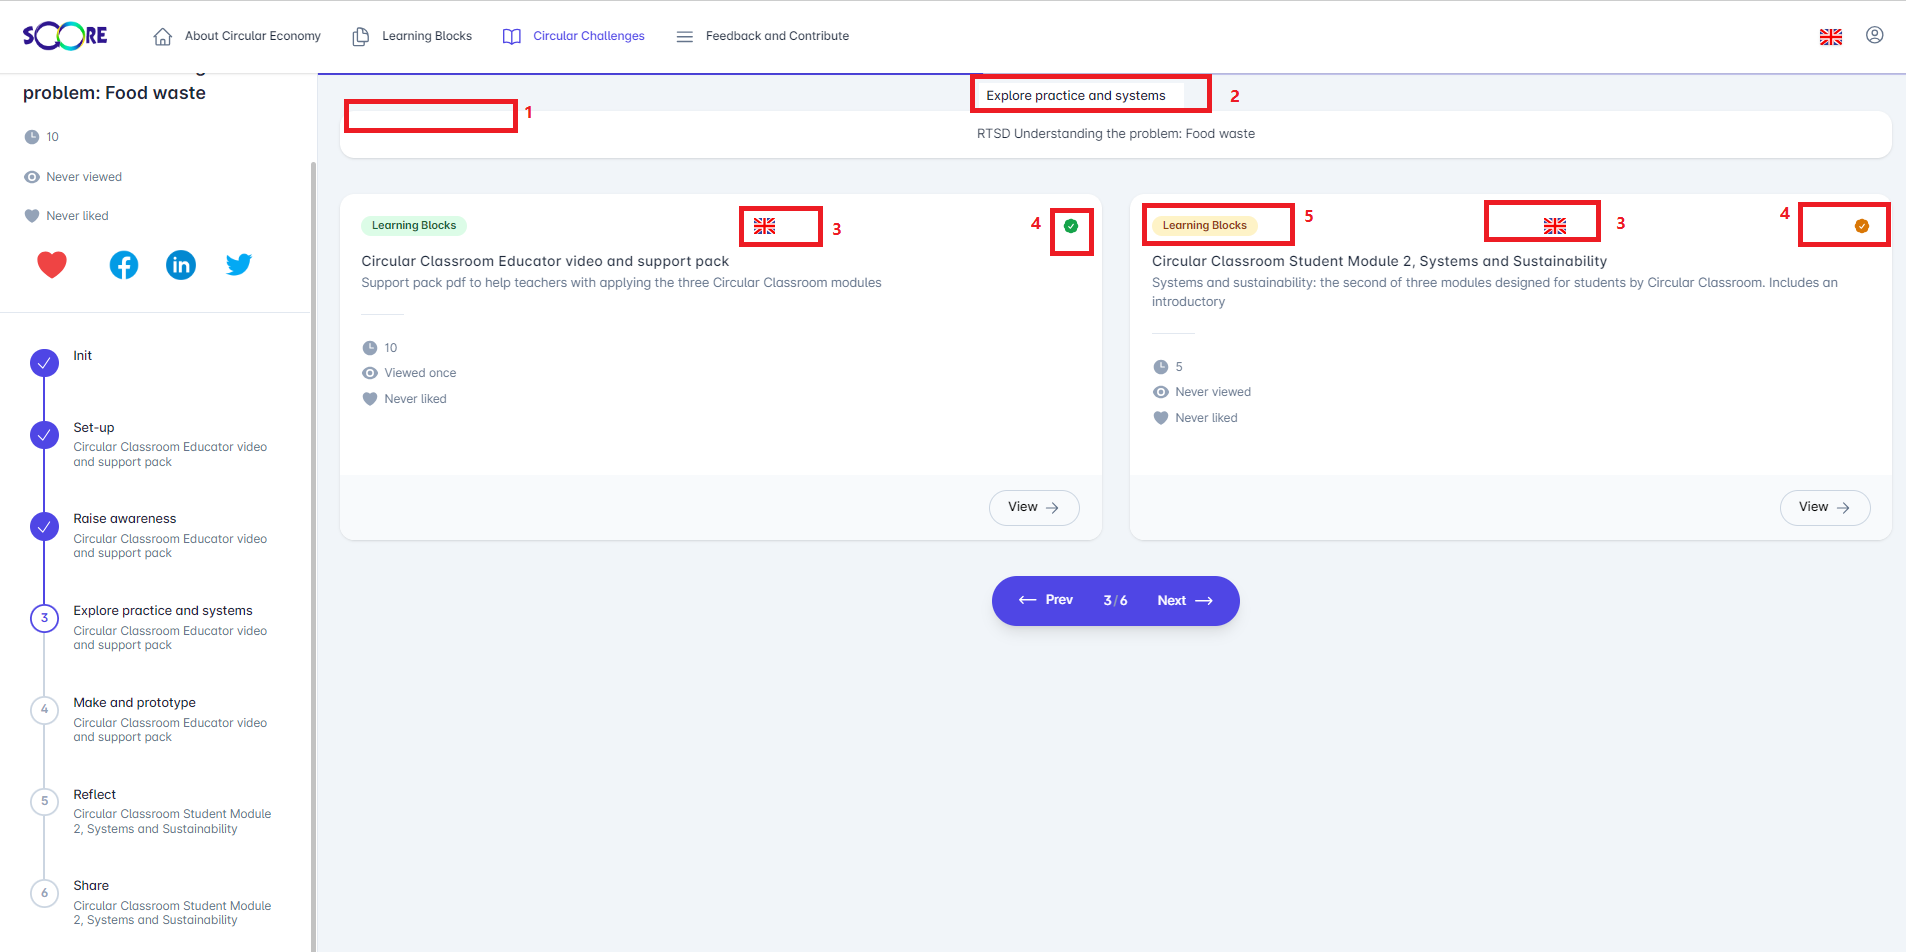1906x952 pixels.
Task: Click UK flag on Educator video card
Action: [x=765, y=226]
